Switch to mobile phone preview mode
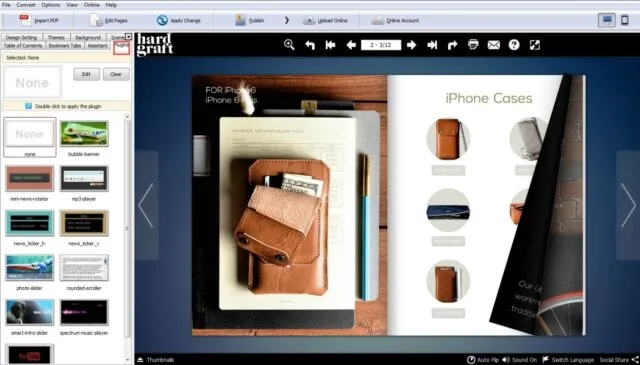This screenshot has width=640, height=365. pos(624,20)
